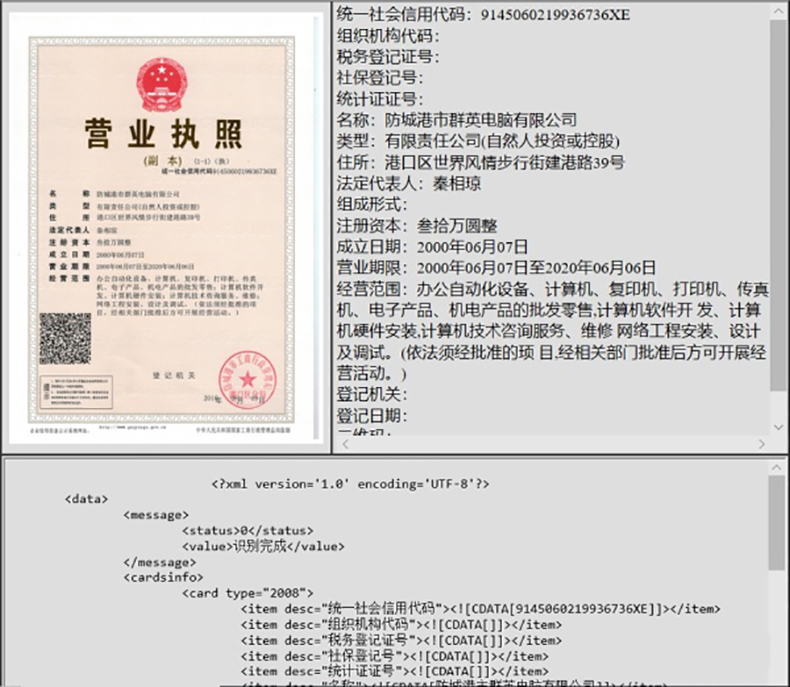This screenshot has height=687, width=790.
Task: Click scroll-up arrow of the XML output panel
Action: coord(778,468)
